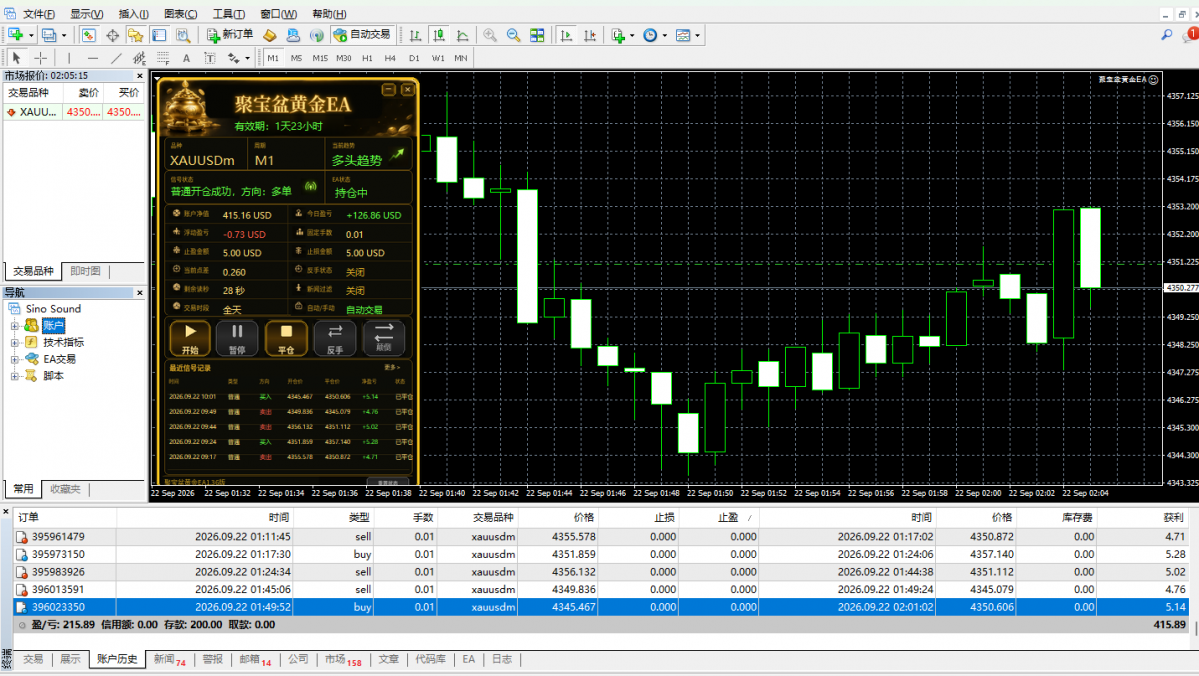Toggle chart shift icon
This screenshot has width=1199, height=676.
590,35
